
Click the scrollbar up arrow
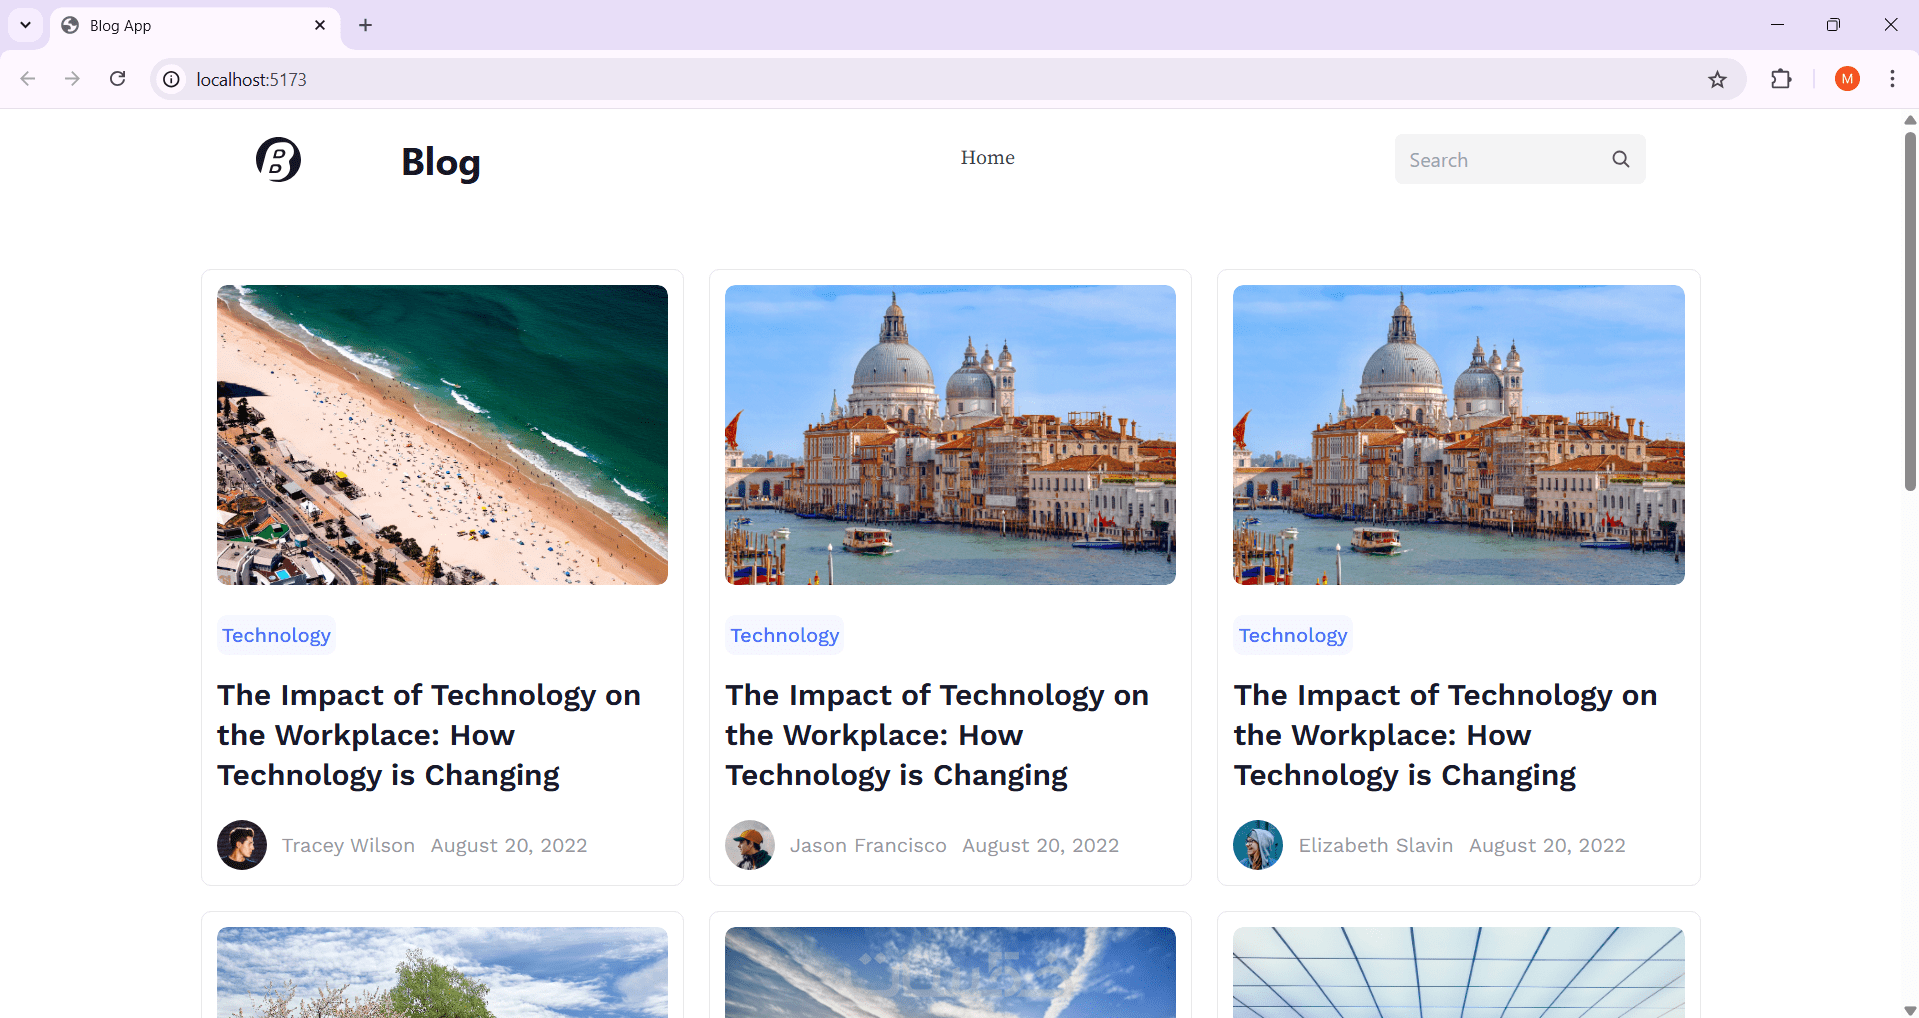[x=1910, y=120]
